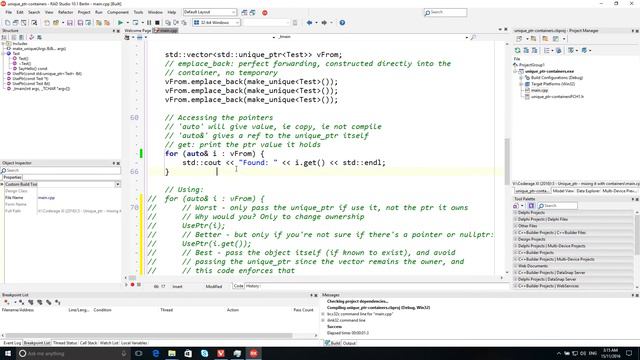Switch to the Watch List tab
Viewport: 640px width, 360px height.
(109, 343)
